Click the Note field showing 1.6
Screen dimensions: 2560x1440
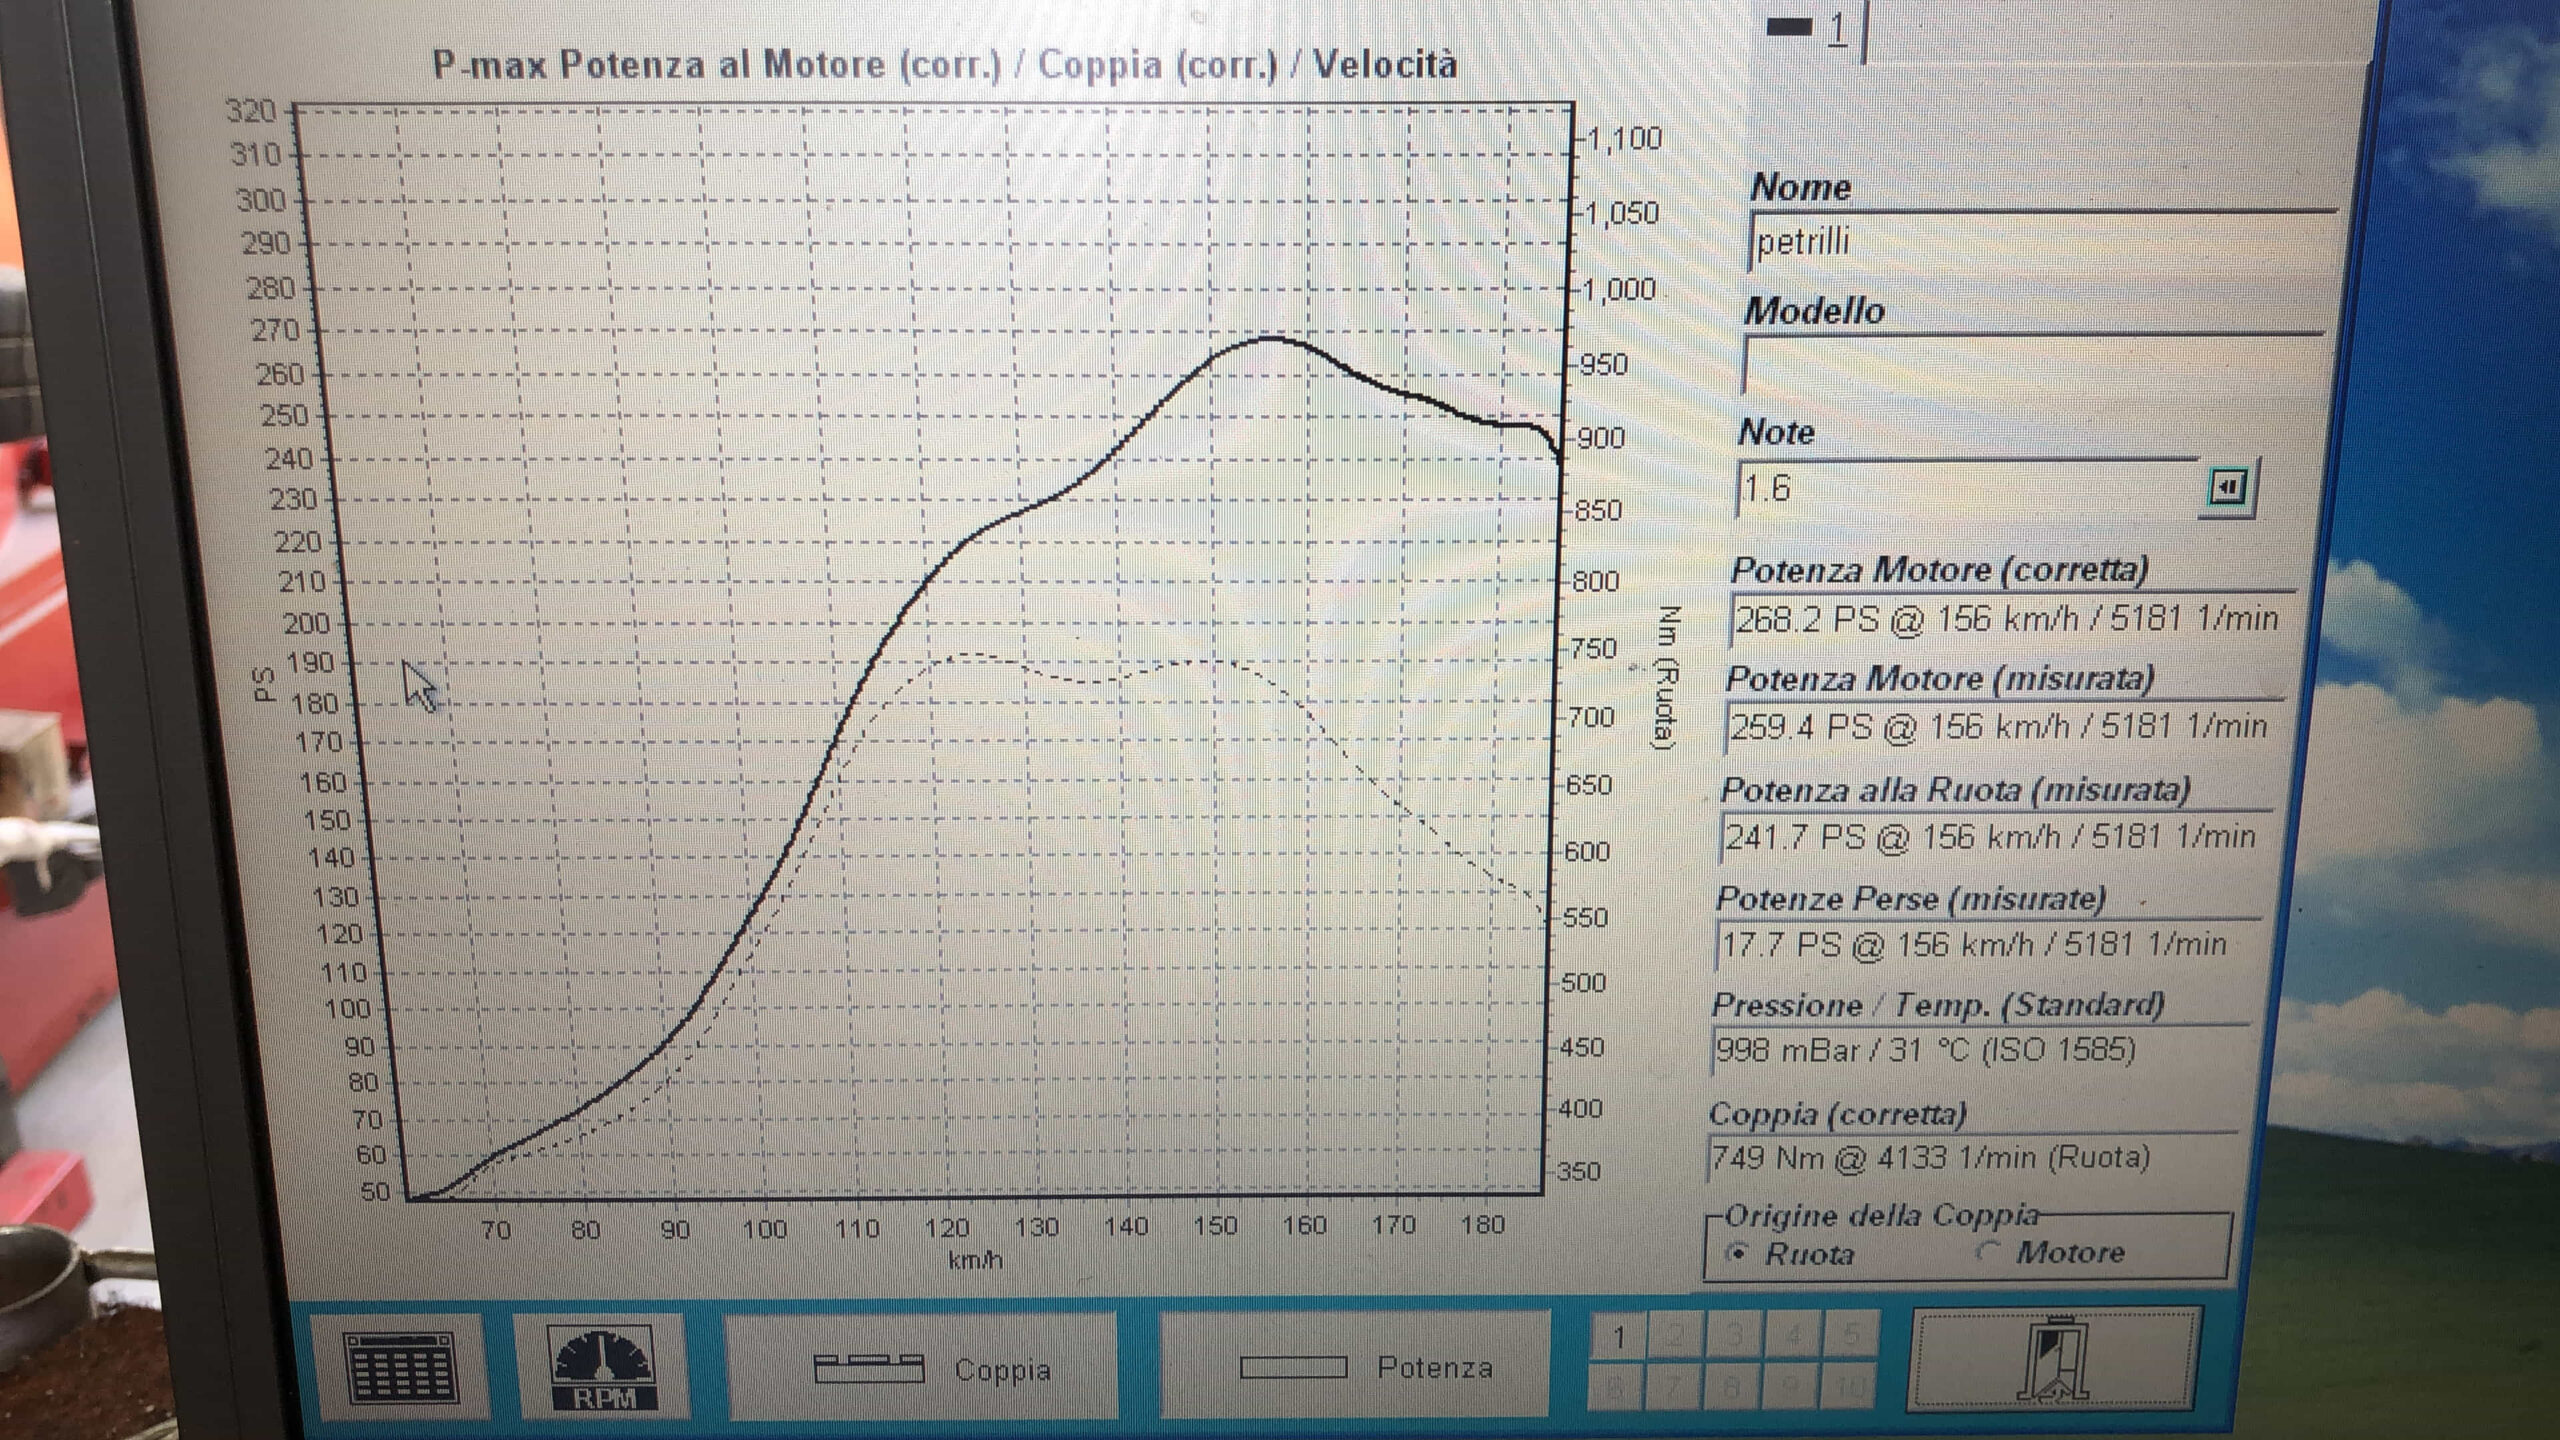pyautogui.click(x=1965, y=489)
